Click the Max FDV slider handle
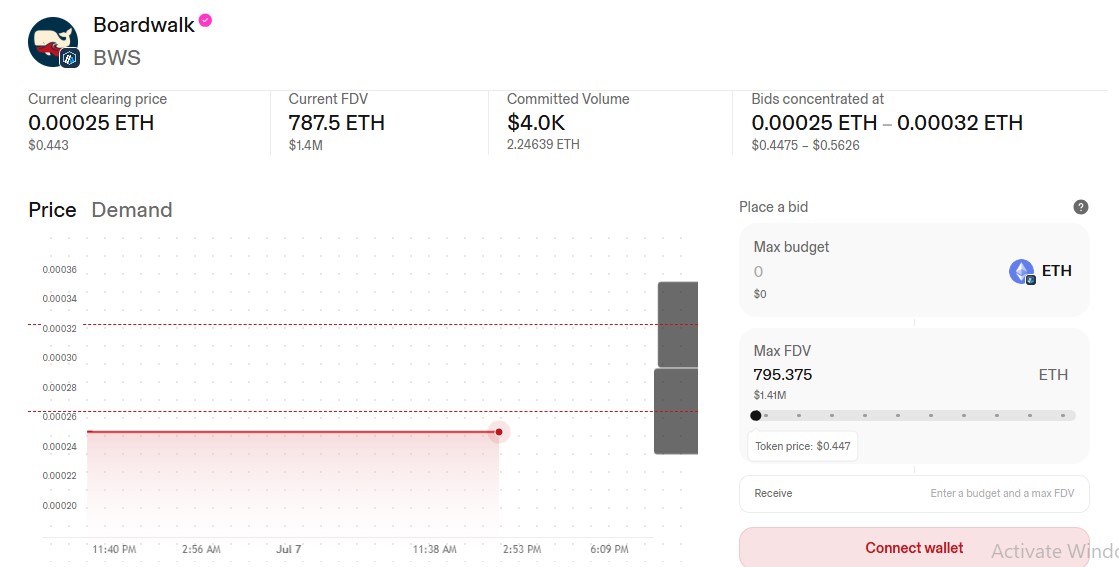This screenshot has width=1119, height=567. click(756, 415)
